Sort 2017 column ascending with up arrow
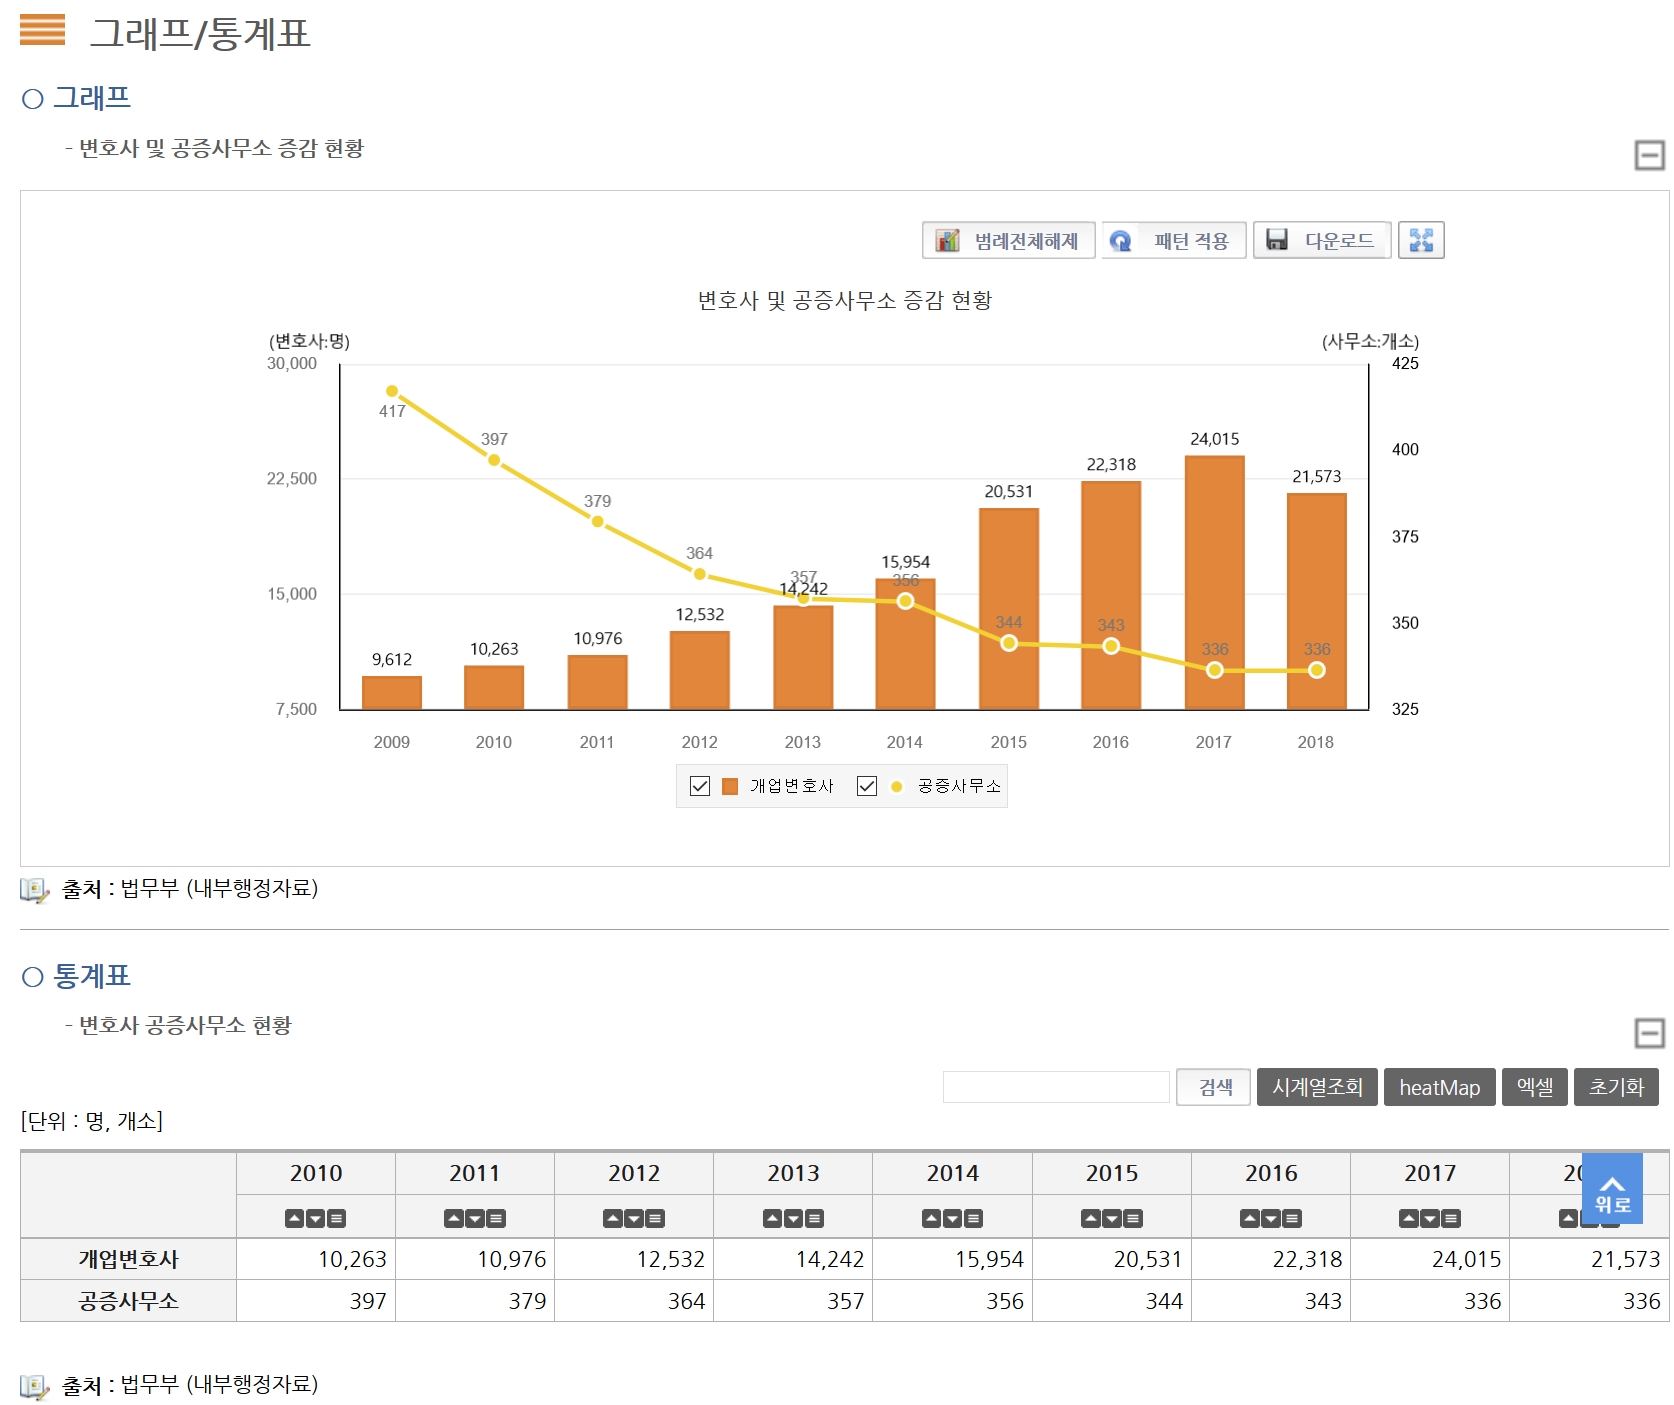This screenshot has width=1674, height=1405. [x=1408, y=1218]
